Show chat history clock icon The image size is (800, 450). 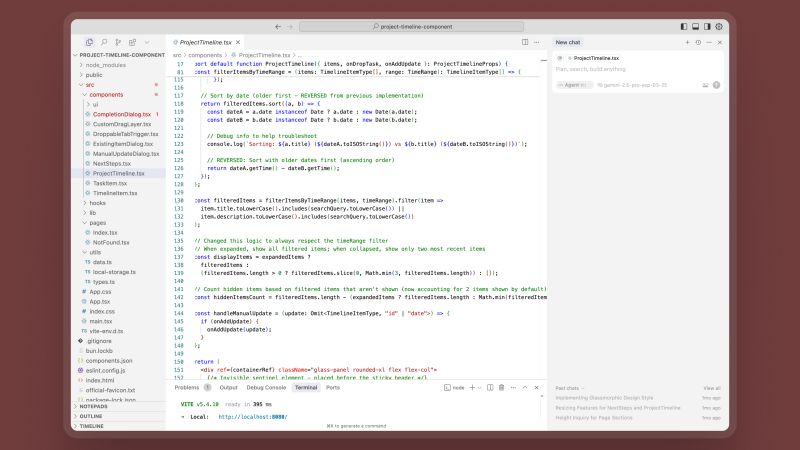(x=698, y=42)
